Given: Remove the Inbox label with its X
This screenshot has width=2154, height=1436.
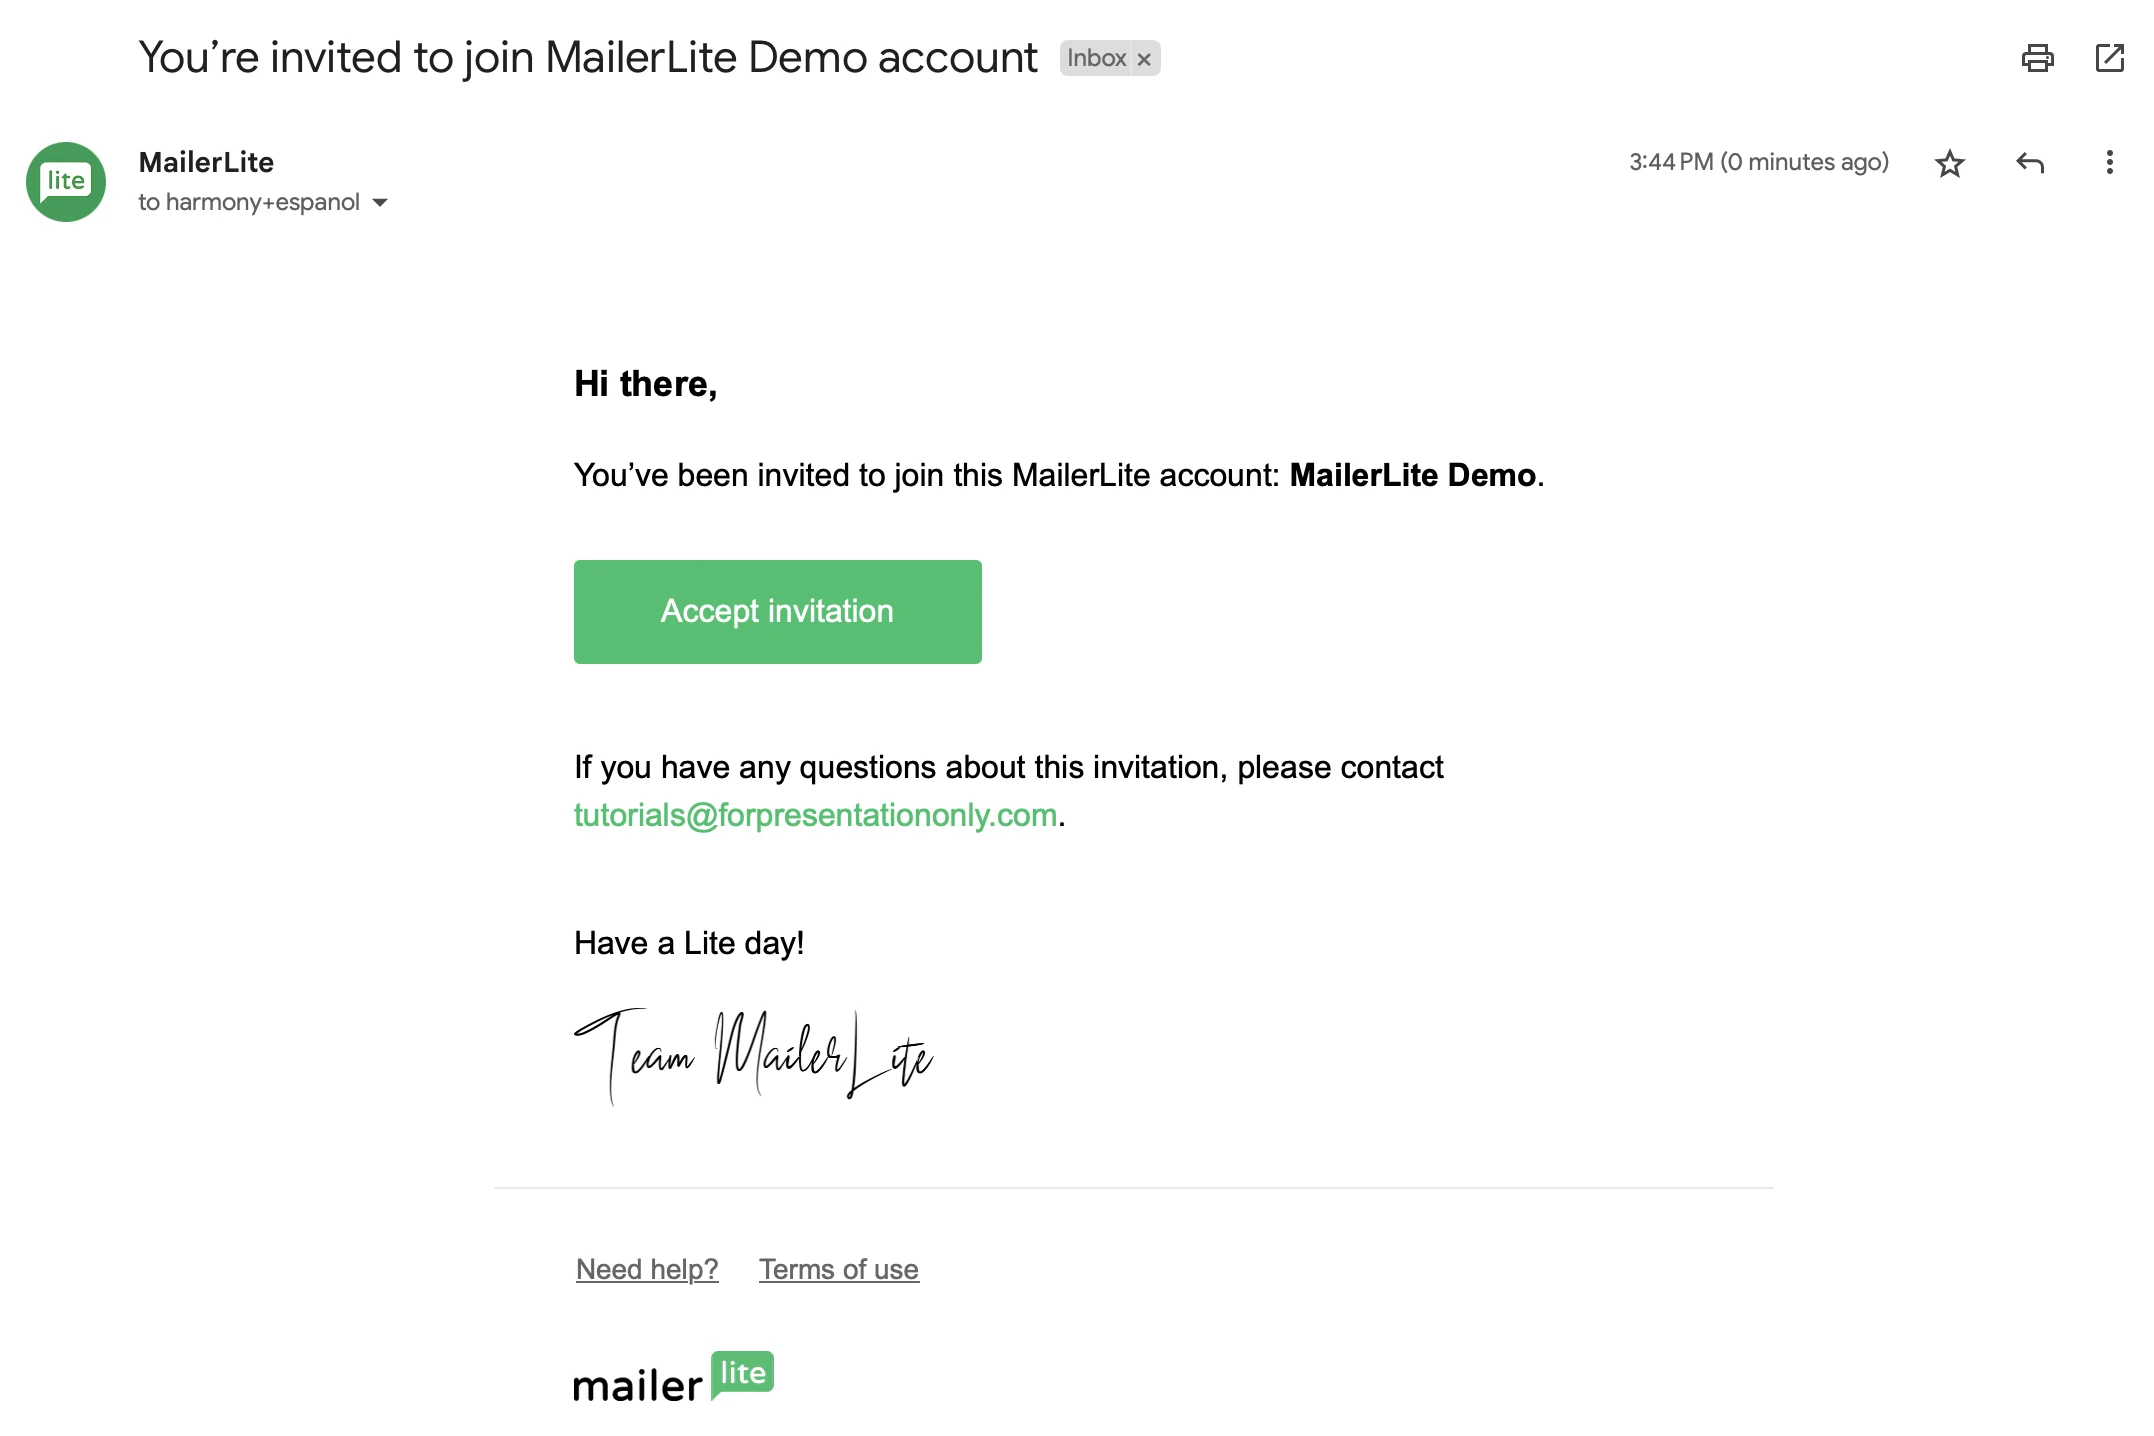Looking at the screenshot, I should (x=1144, y=59).
